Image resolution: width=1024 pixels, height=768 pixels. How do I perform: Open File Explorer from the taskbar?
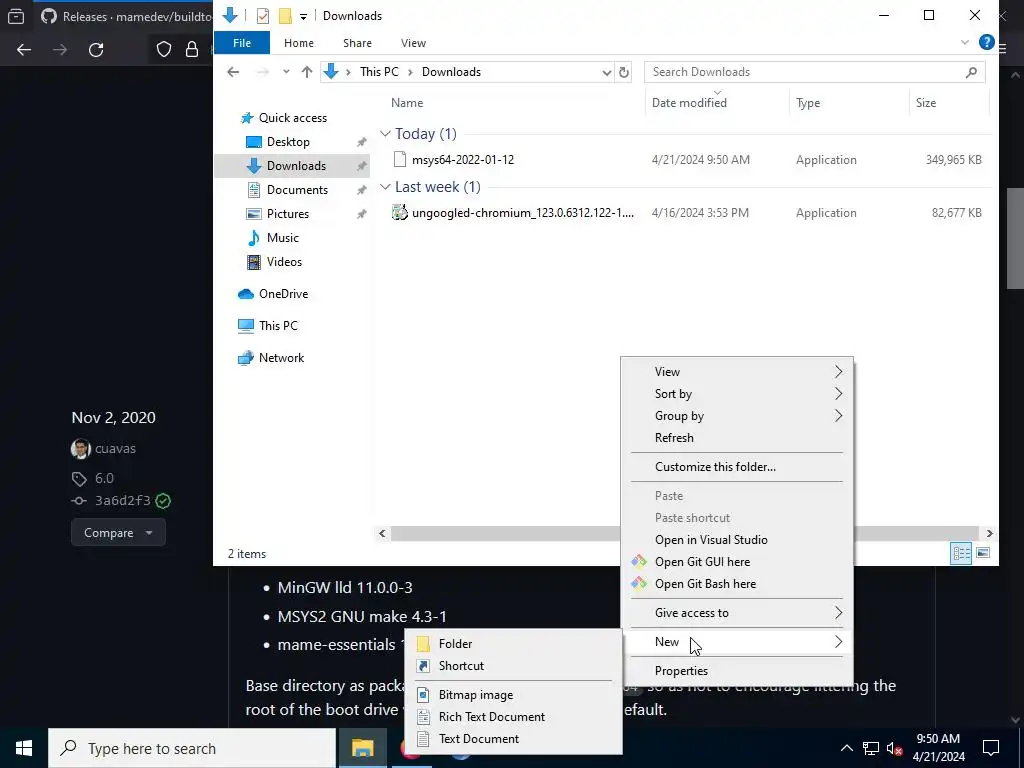coord(362,748)
